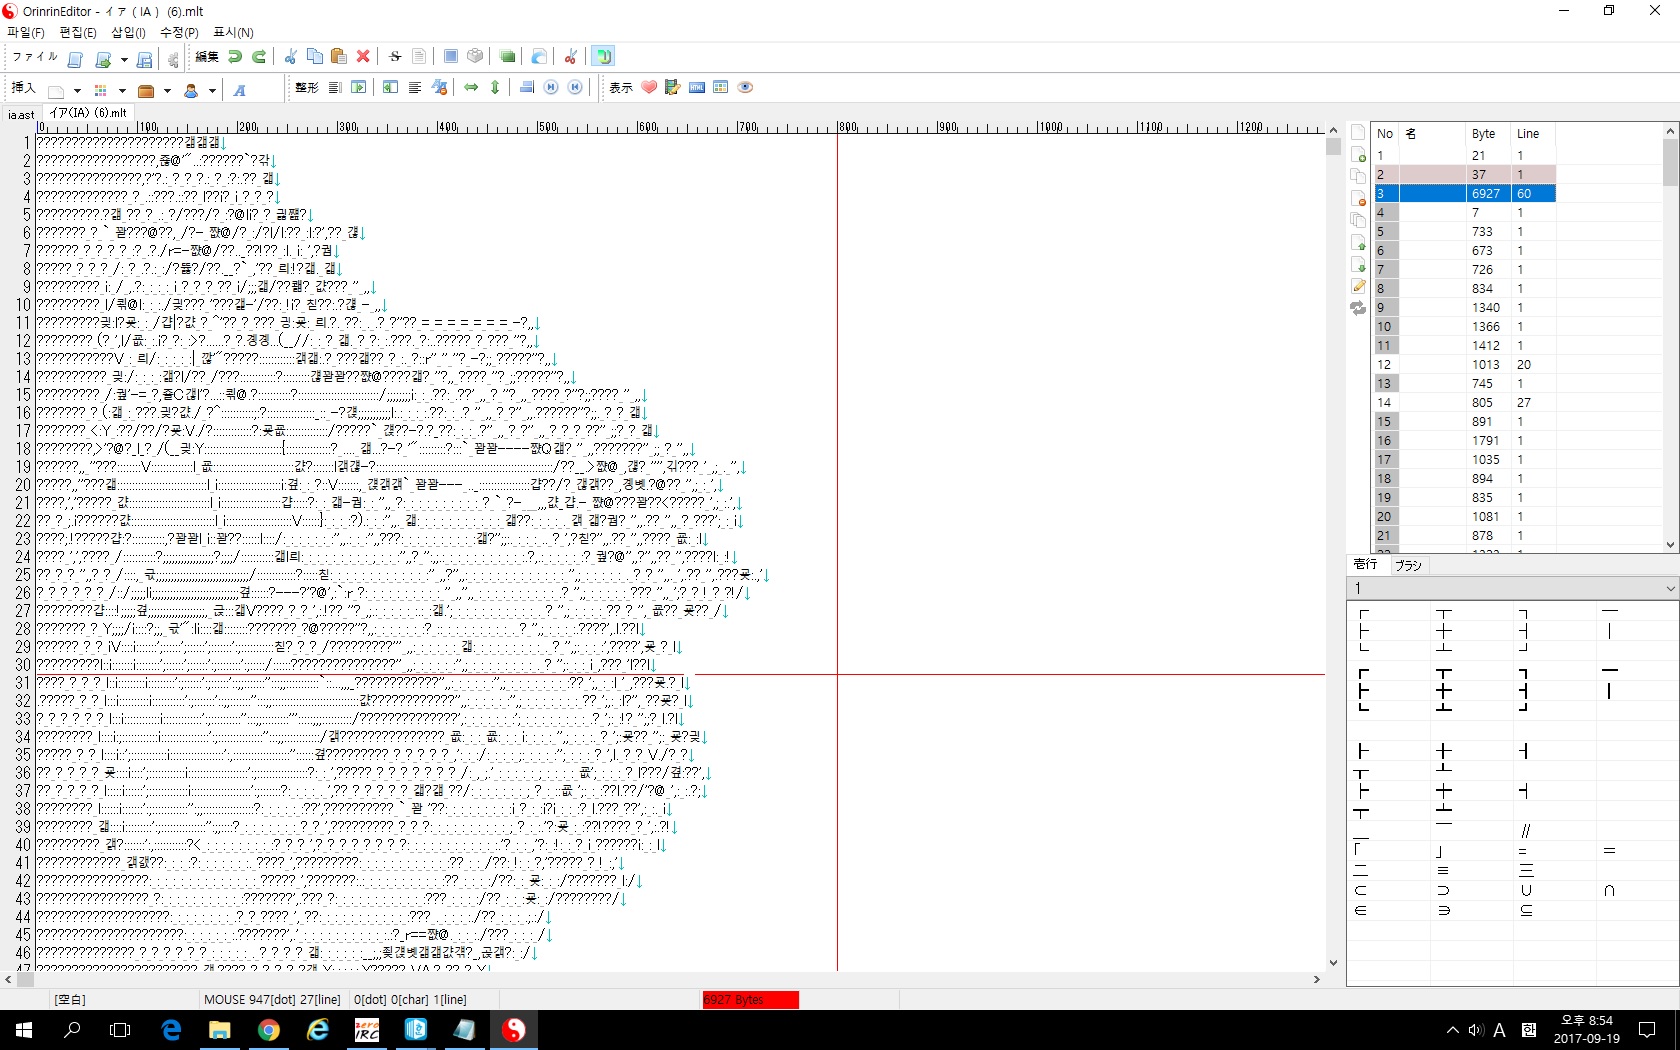Click the red heart icon in toolbar
Image resolution: width=1680 pixels, height=1050 pixels.
pyautogui.click(x=649, y=88)
